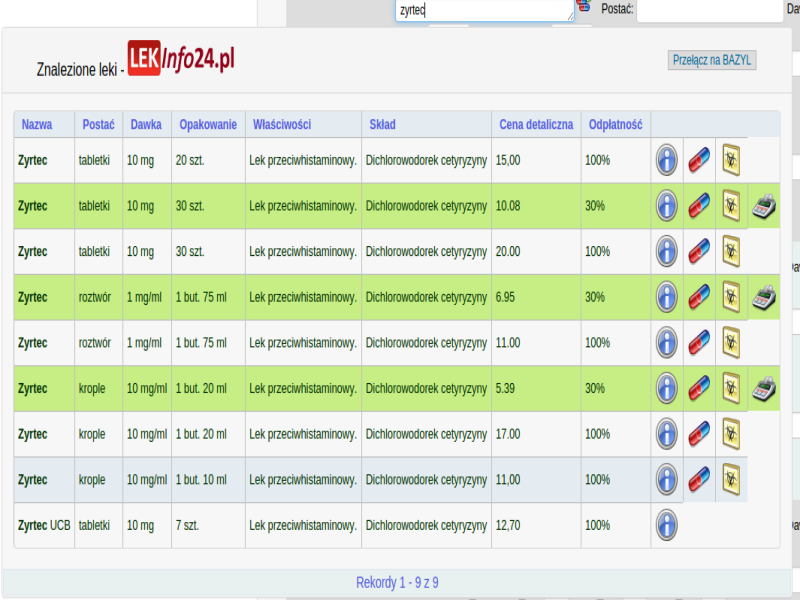This screenshot has width=800, height=600.
Task: Click the price cell 20.00
Action: [536, 252]
